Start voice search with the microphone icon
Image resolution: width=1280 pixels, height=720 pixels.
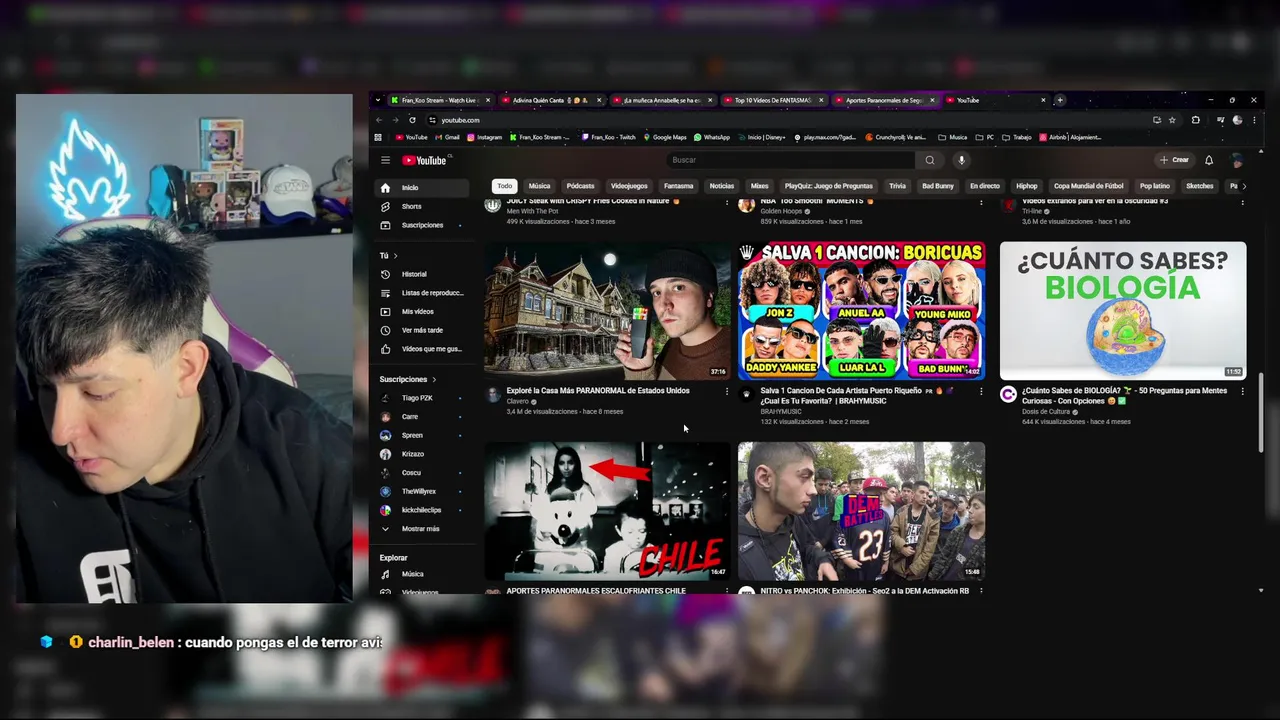tap(961, 160)
